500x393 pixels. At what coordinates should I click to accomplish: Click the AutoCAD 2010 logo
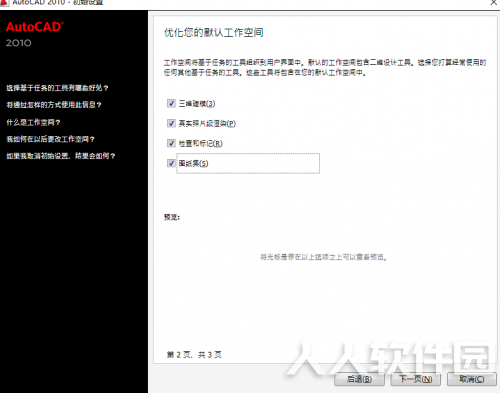click(x=34, y=34)
